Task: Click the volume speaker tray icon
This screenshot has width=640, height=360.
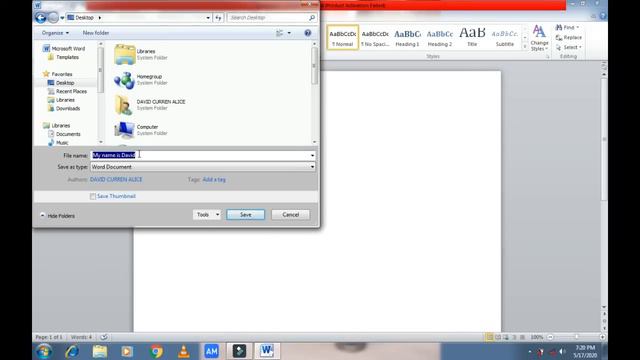Action: (x=562, y=351)
